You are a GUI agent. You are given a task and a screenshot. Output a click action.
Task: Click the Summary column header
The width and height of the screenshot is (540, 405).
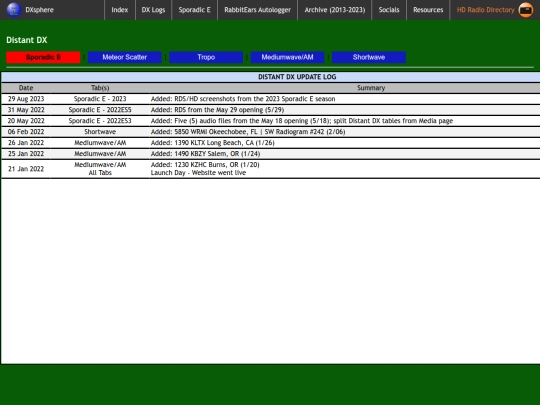point(371,88)
